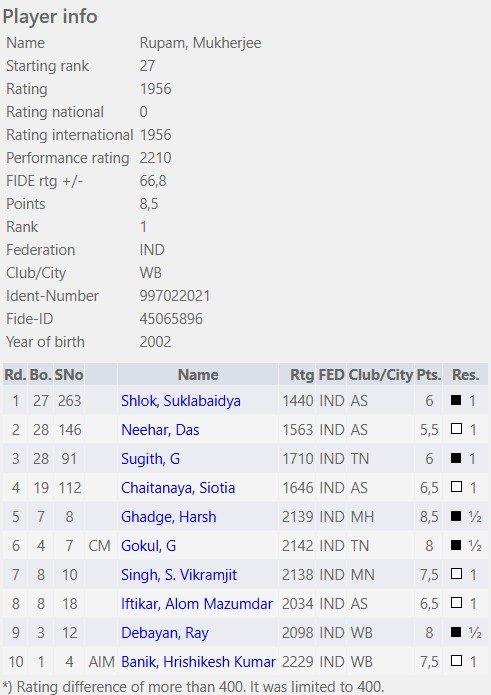This screenshot has height=695, width=491.
Task: Click the Fide-ID value 45065896
Action: (x=171, y=319)
